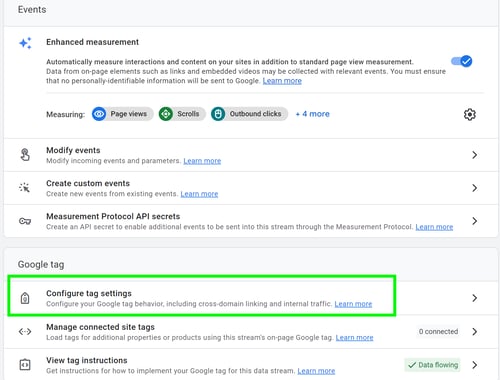Viewport: 500px width, 380px height.
Task: Expand Create custom events chevron
Action: [x=475, y=188]
